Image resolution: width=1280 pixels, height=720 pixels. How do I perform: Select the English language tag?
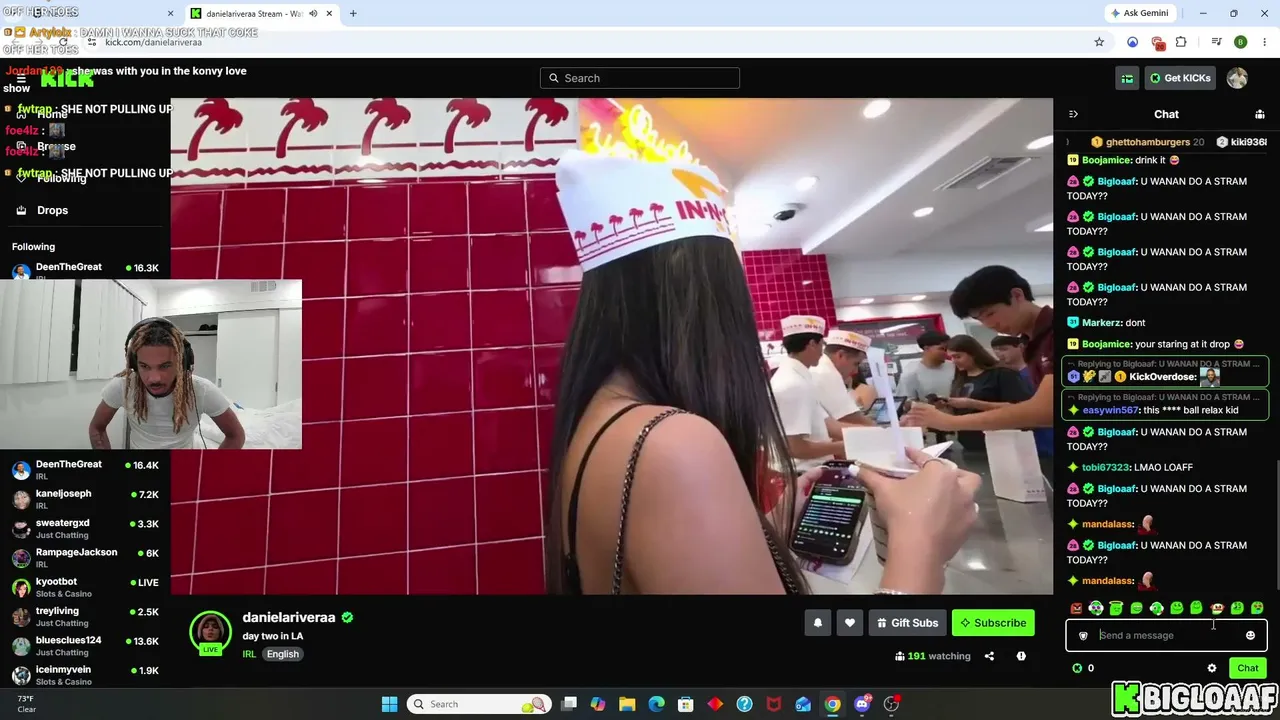[283, 654]
